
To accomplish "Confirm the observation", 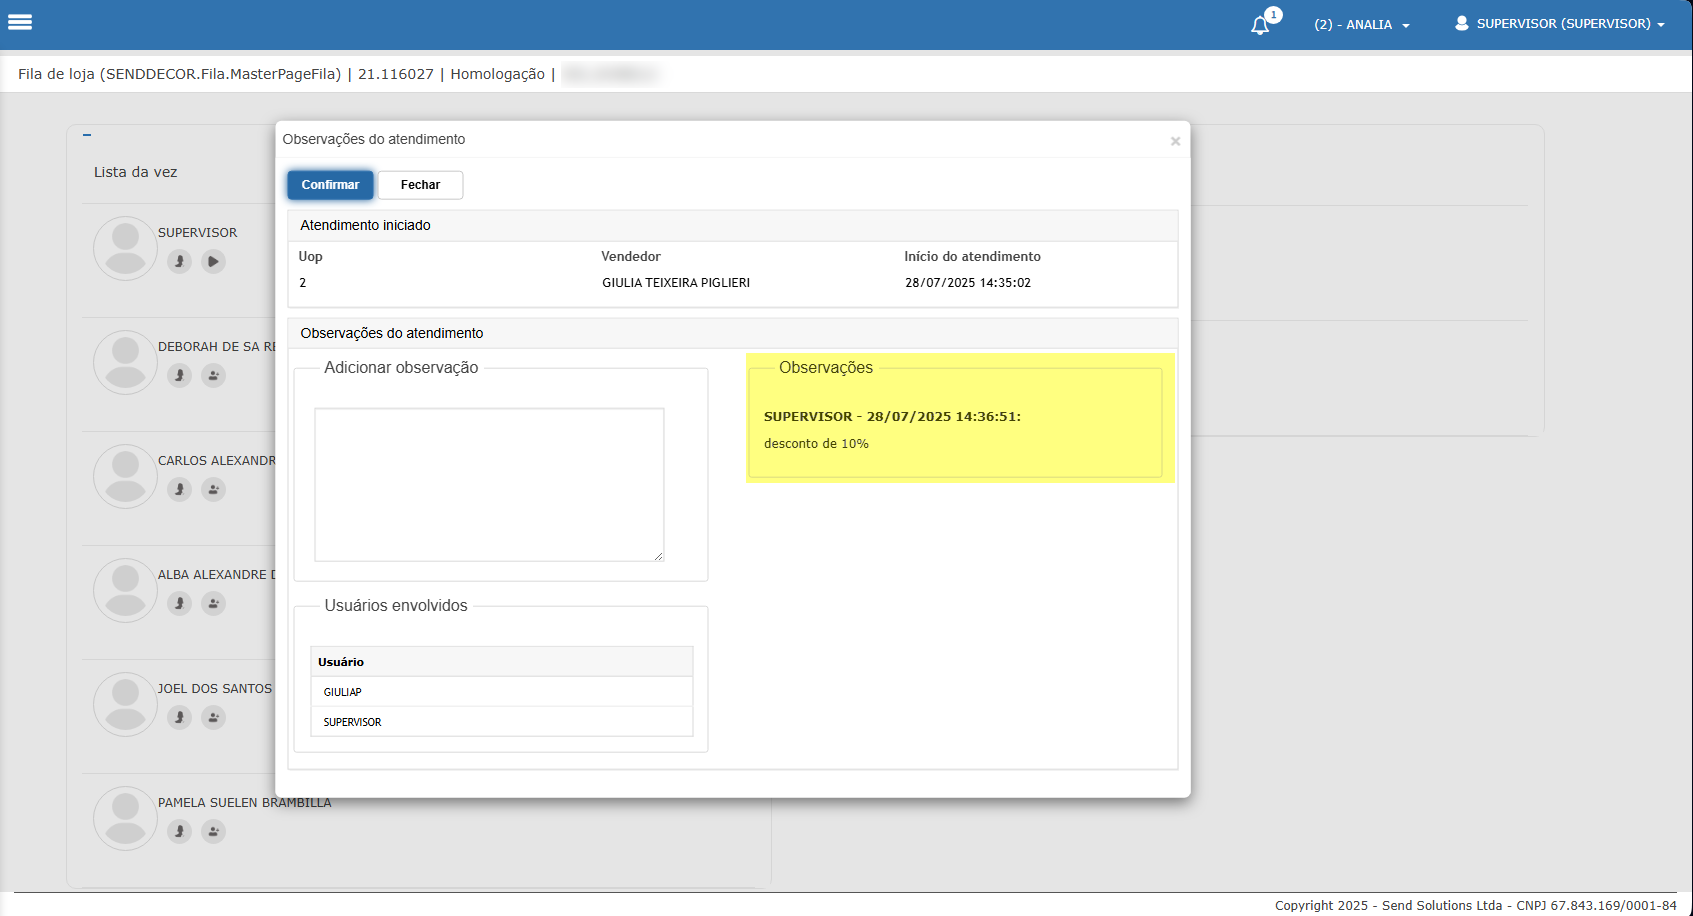I will [330, 185].
